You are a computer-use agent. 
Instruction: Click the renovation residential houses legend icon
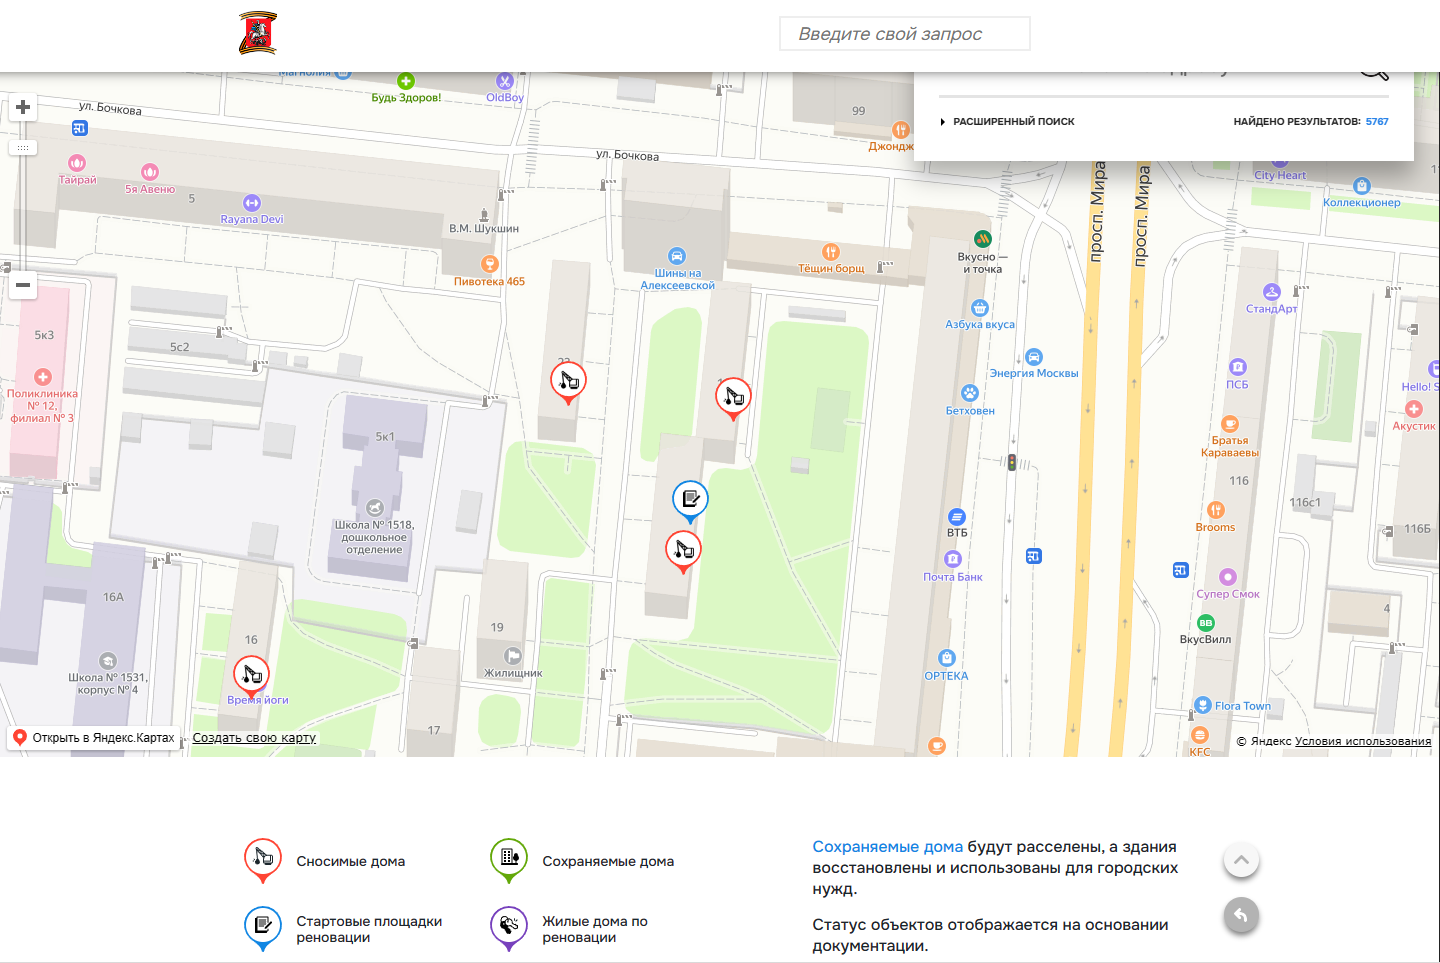tap(508, 928)
